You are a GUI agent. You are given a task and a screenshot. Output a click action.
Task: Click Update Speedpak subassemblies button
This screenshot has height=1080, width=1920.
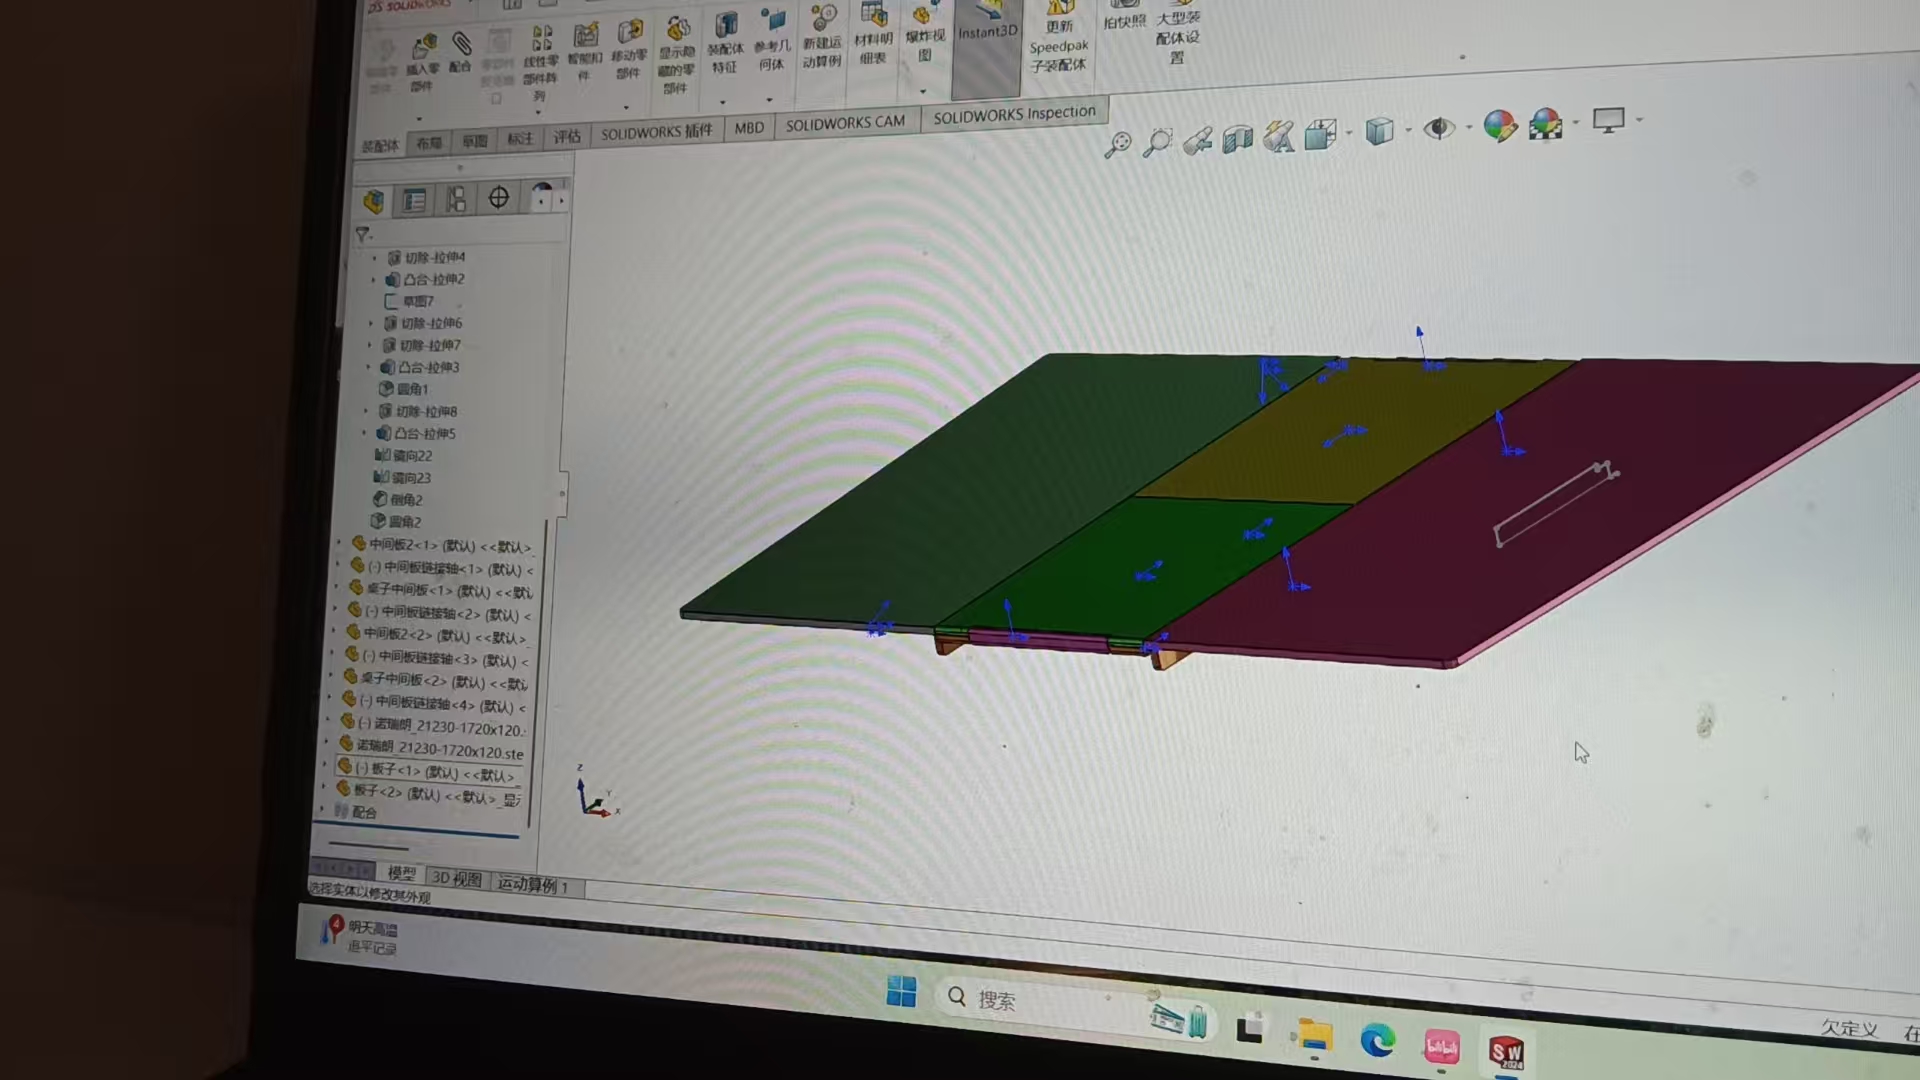pos(1058,40)
